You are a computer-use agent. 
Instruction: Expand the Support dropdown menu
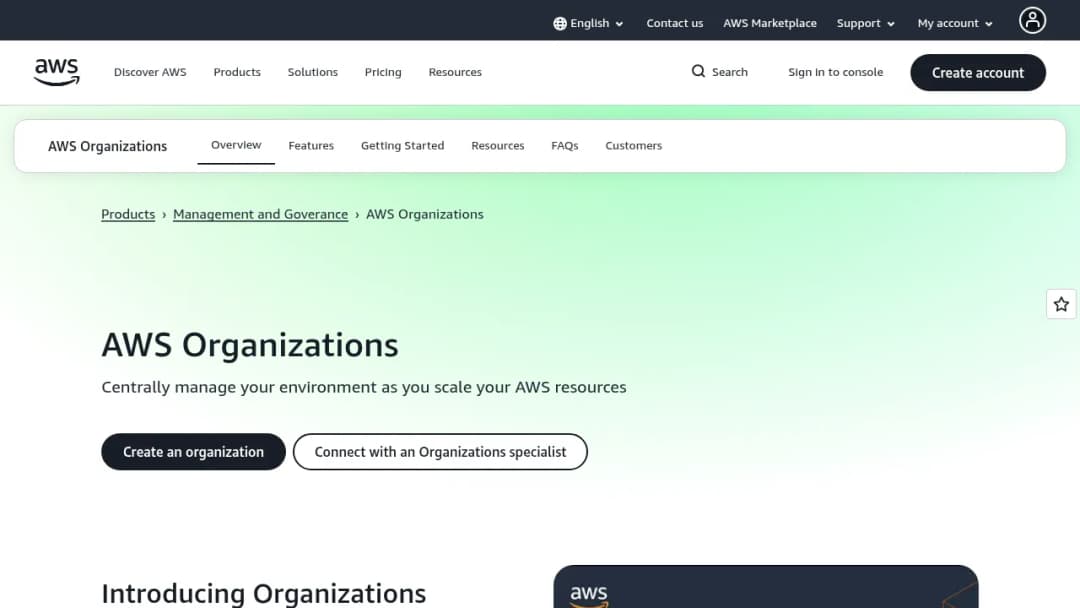(866, 23)
